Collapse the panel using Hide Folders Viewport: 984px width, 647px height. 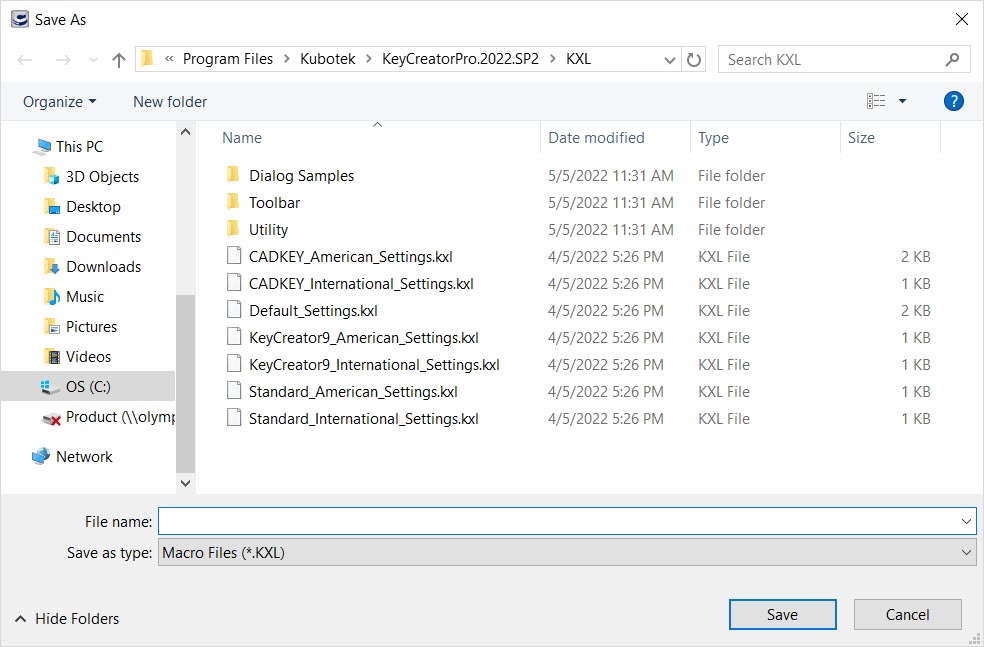66,618
